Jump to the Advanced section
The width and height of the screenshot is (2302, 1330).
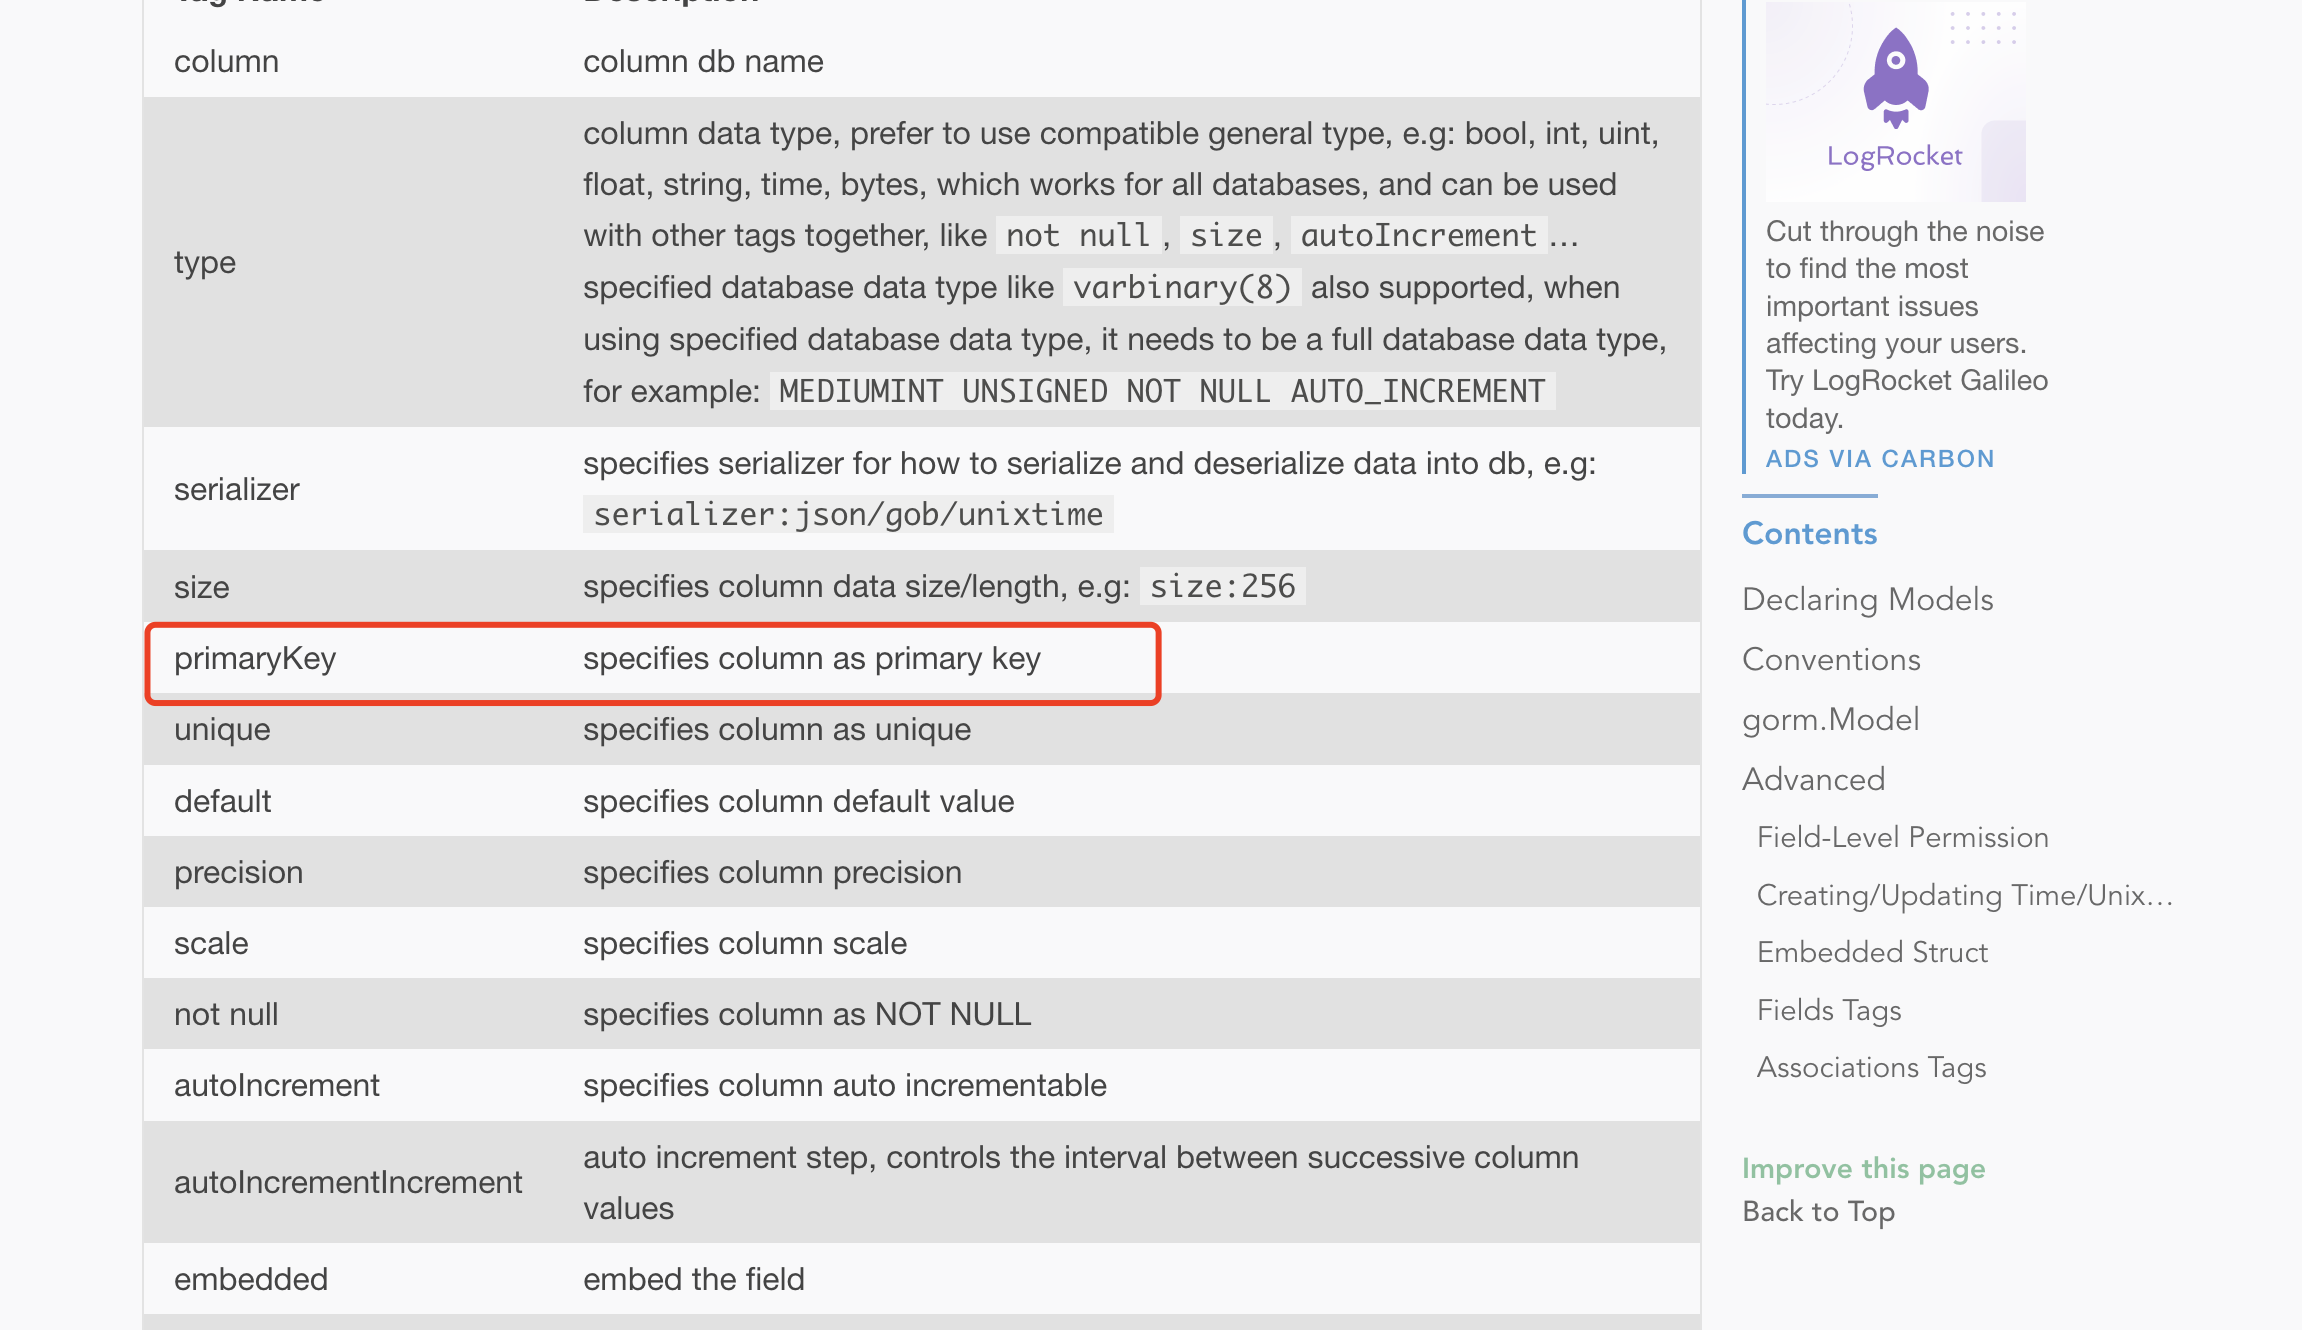(x=1813, y=779)
